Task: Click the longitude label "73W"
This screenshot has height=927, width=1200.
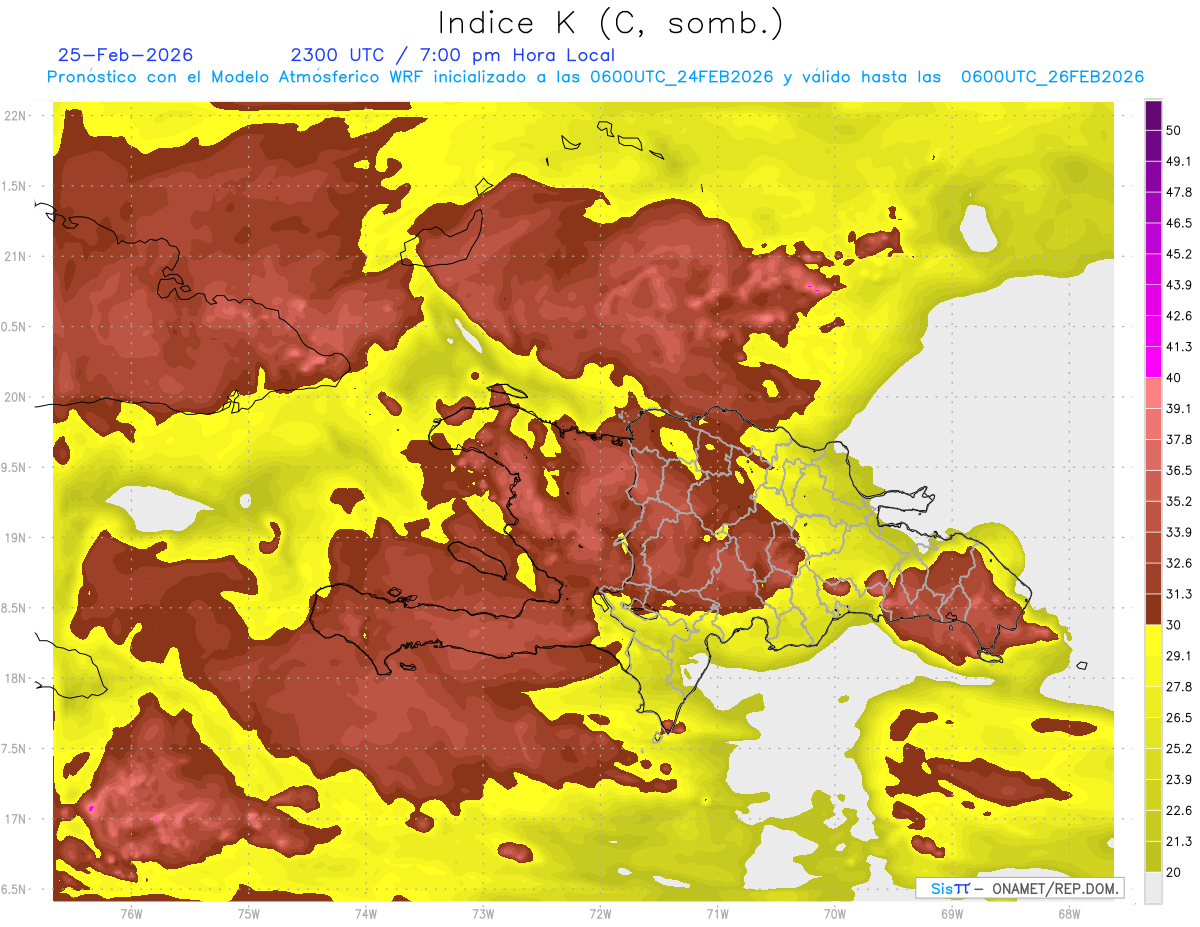Action: pos(483,913)
